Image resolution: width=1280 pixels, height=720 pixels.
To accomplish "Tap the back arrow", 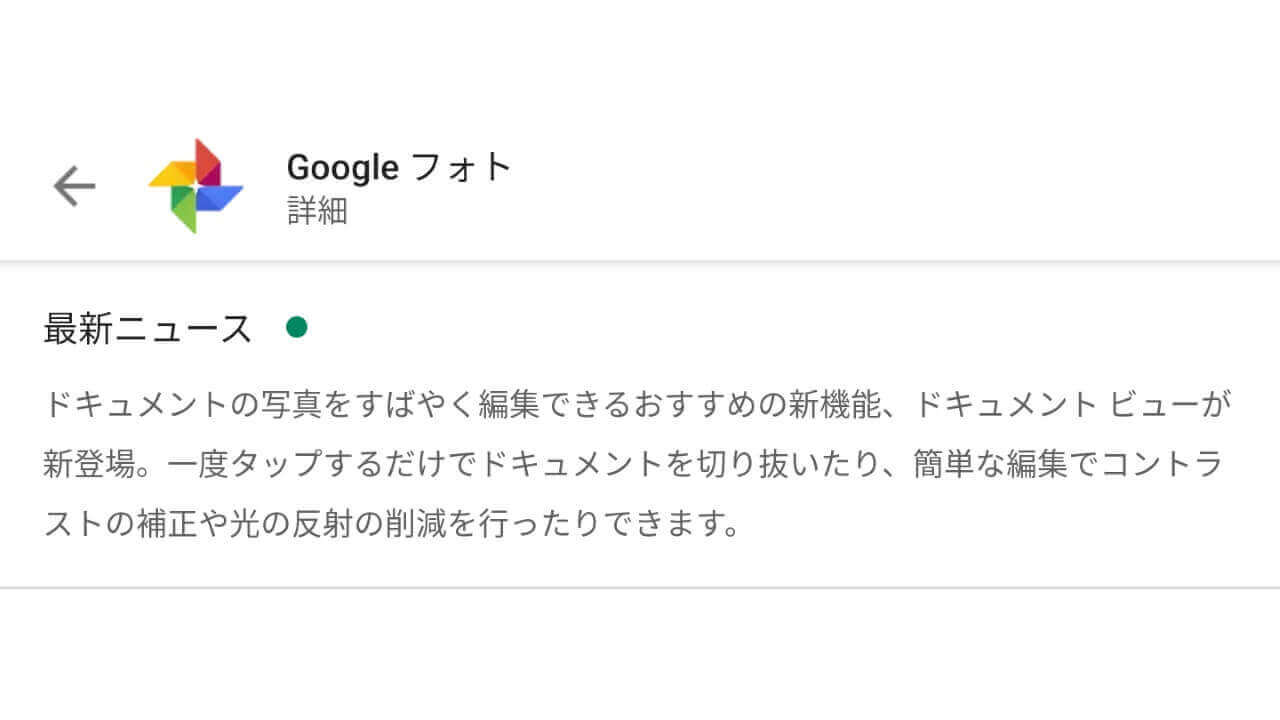I will point(74,186).
